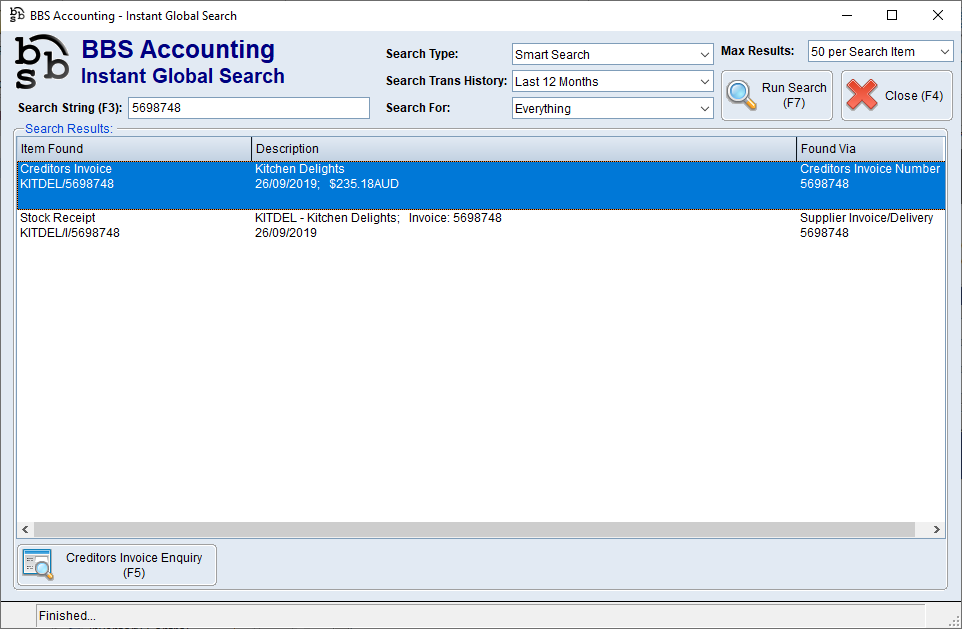The width and height of the screenshot is (962, 629).
Task: Select the Creditors Invoice KITDEL/5698748 row
Action: (400, 177)
